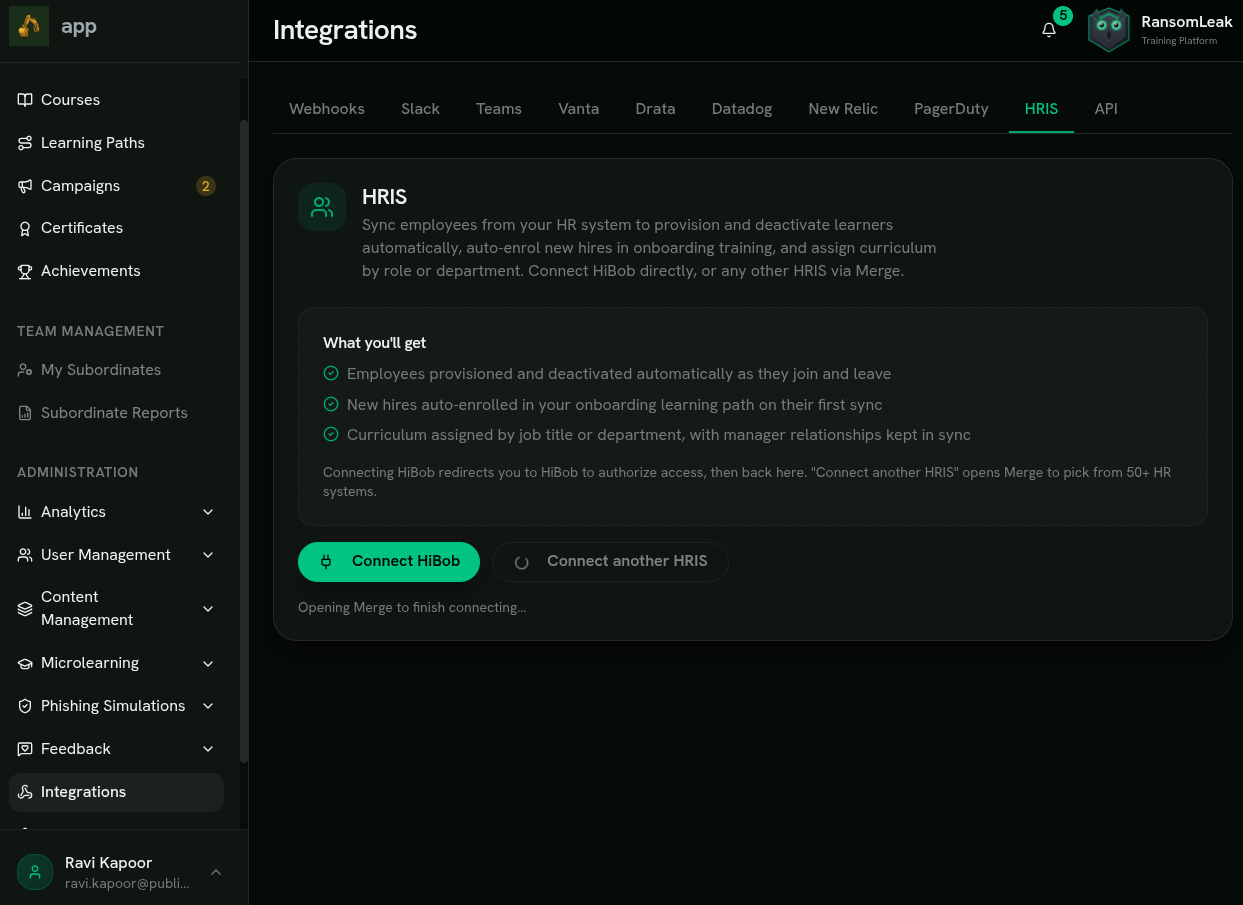1243x905 pixels.
Task: Click the Connect HiBob button
Action: (389, 562)
